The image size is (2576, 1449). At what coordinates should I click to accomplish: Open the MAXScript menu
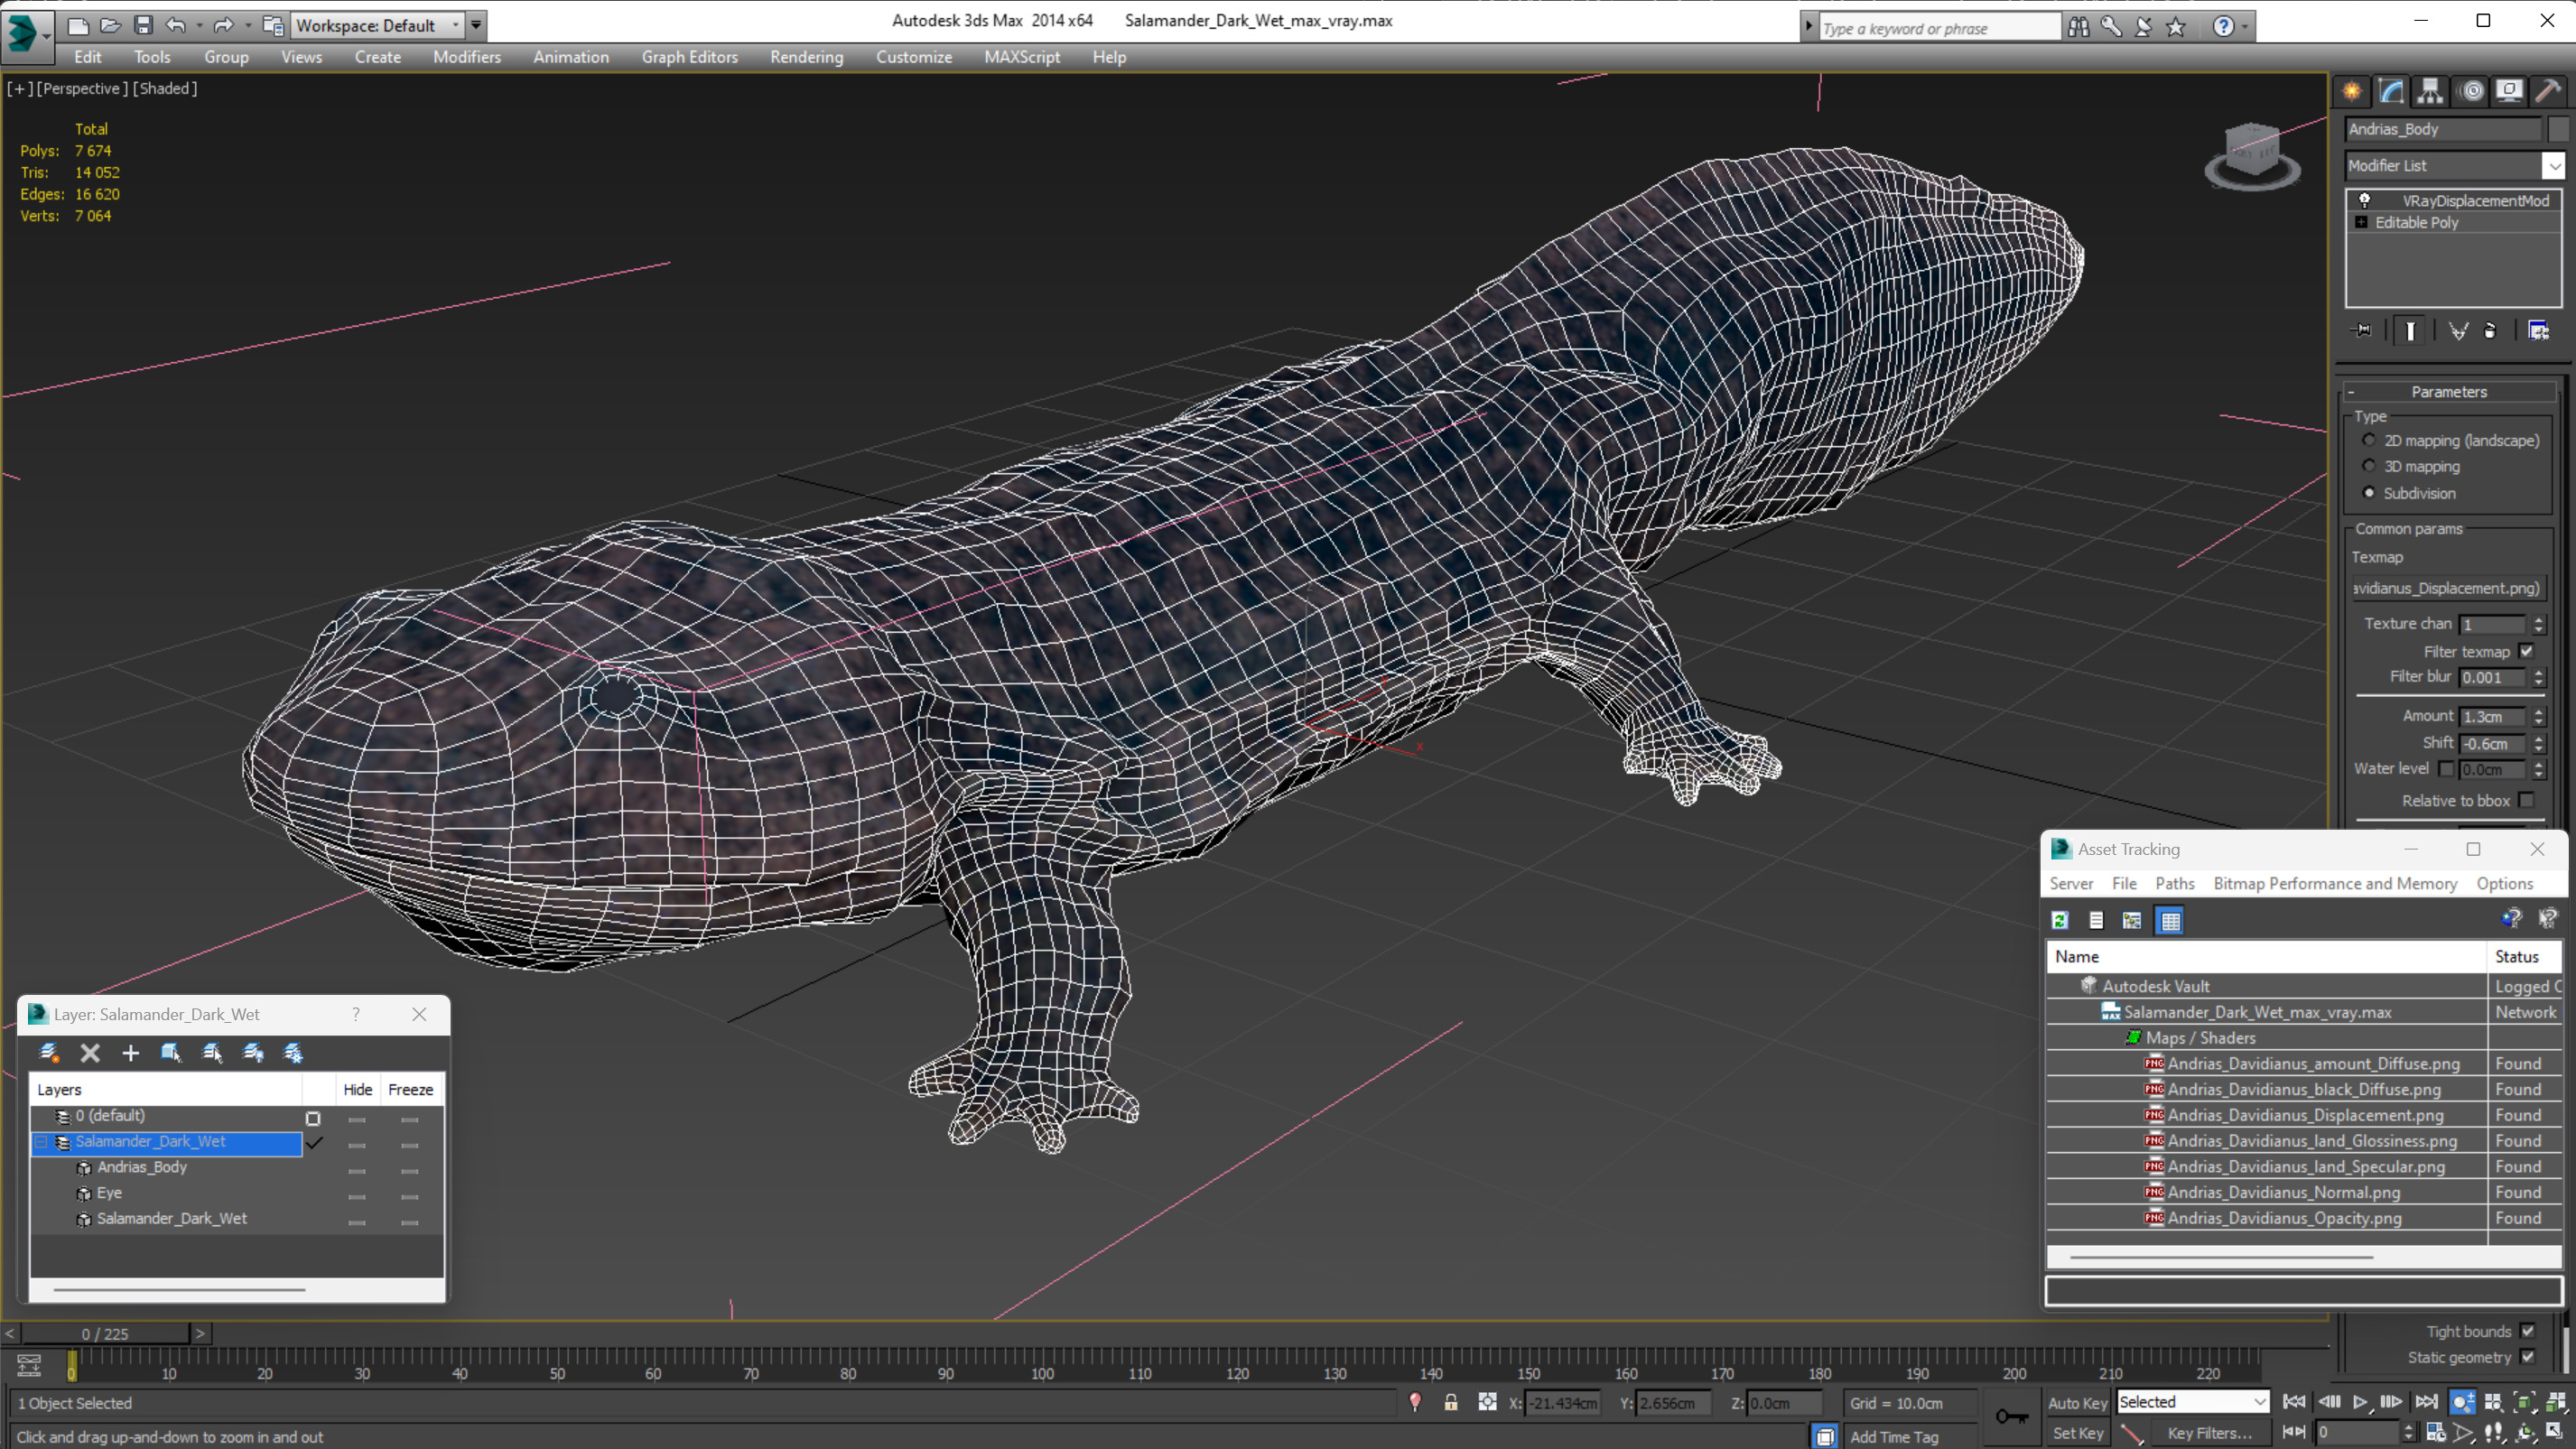click(1021, 57)
